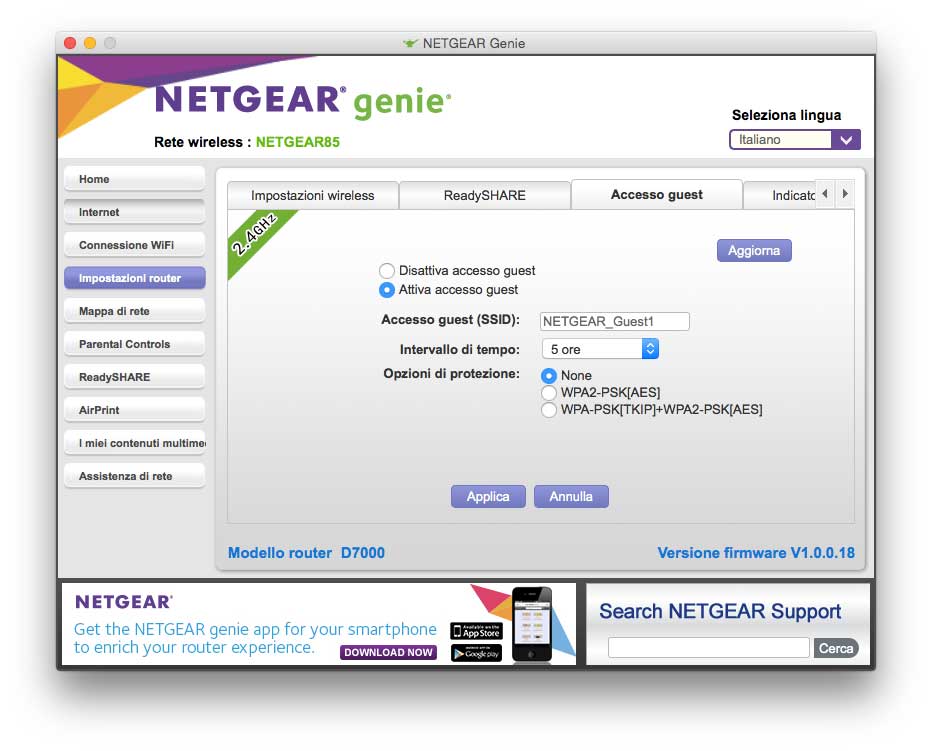Open Connessione WiFi in the sidebar
This screenshot has height=751, width=932.
click(x=134, y=245)
